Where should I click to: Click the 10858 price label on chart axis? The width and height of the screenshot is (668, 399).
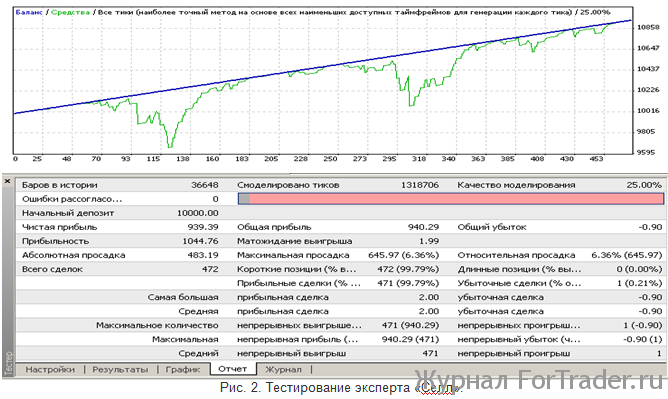pos(648,27)
